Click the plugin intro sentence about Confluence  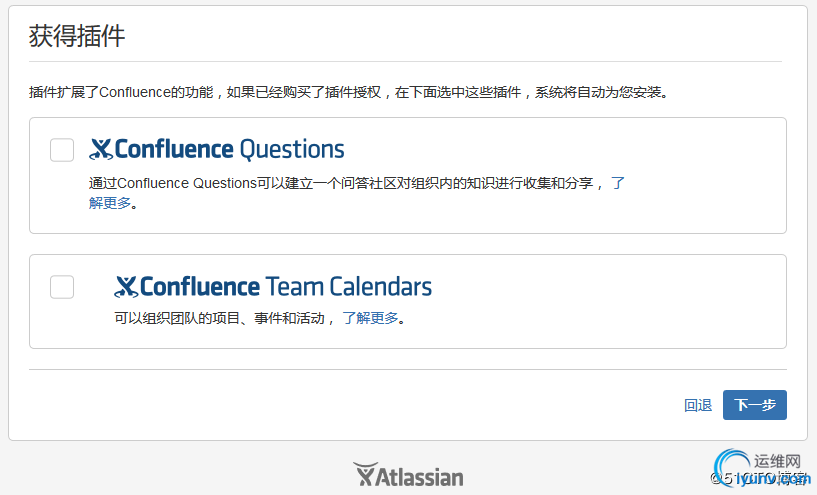pyautogui.click(x=349, y=92)
